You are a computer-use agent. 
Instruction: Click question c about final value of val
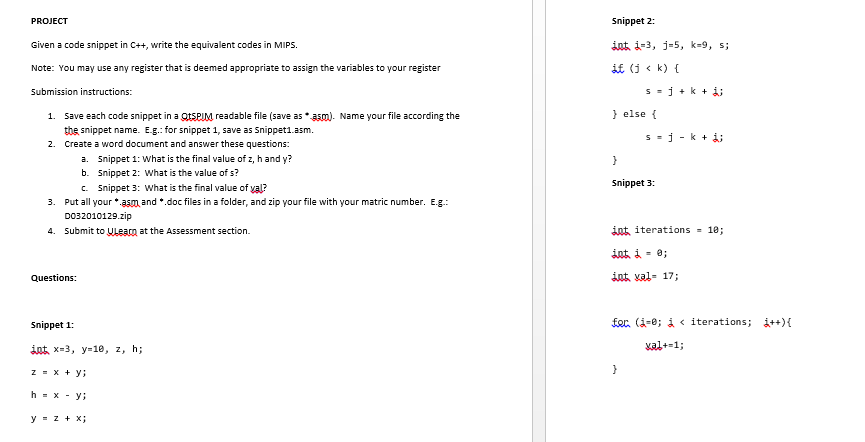(x=183, y=188)
